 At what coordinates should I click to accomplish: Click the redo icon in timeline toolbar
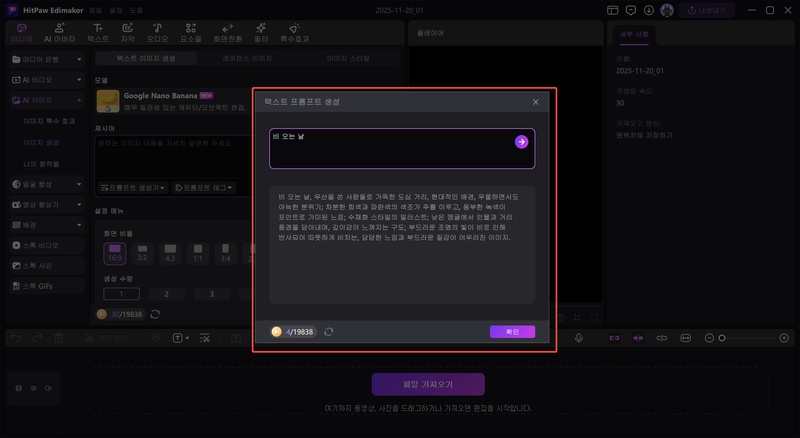(x=37, y=338)
